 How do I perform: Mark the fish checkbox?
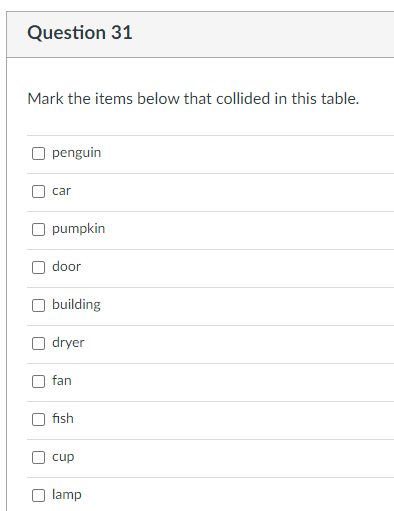(x=38, y=419)
